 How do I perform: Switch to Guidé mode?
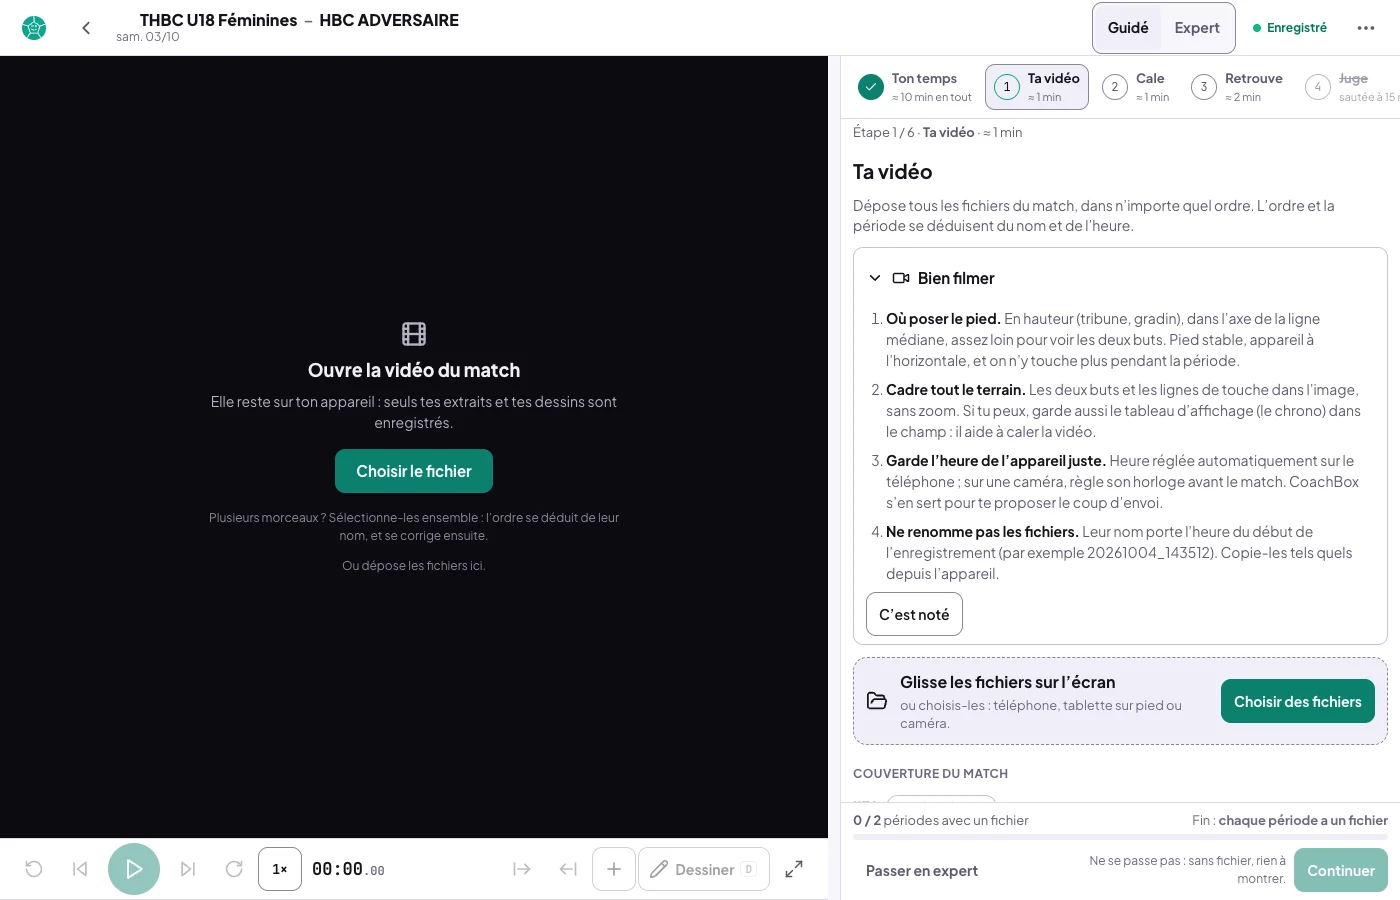tap(1128, 28)
